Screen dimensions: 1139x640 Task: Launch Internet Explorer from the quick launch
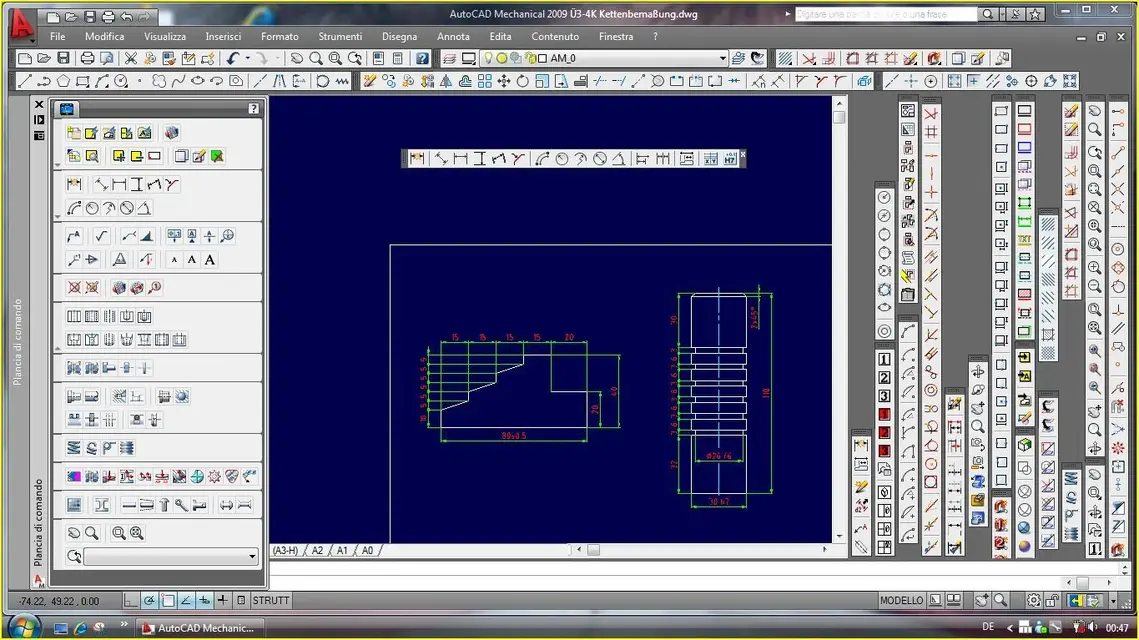(x=80, y=628)
